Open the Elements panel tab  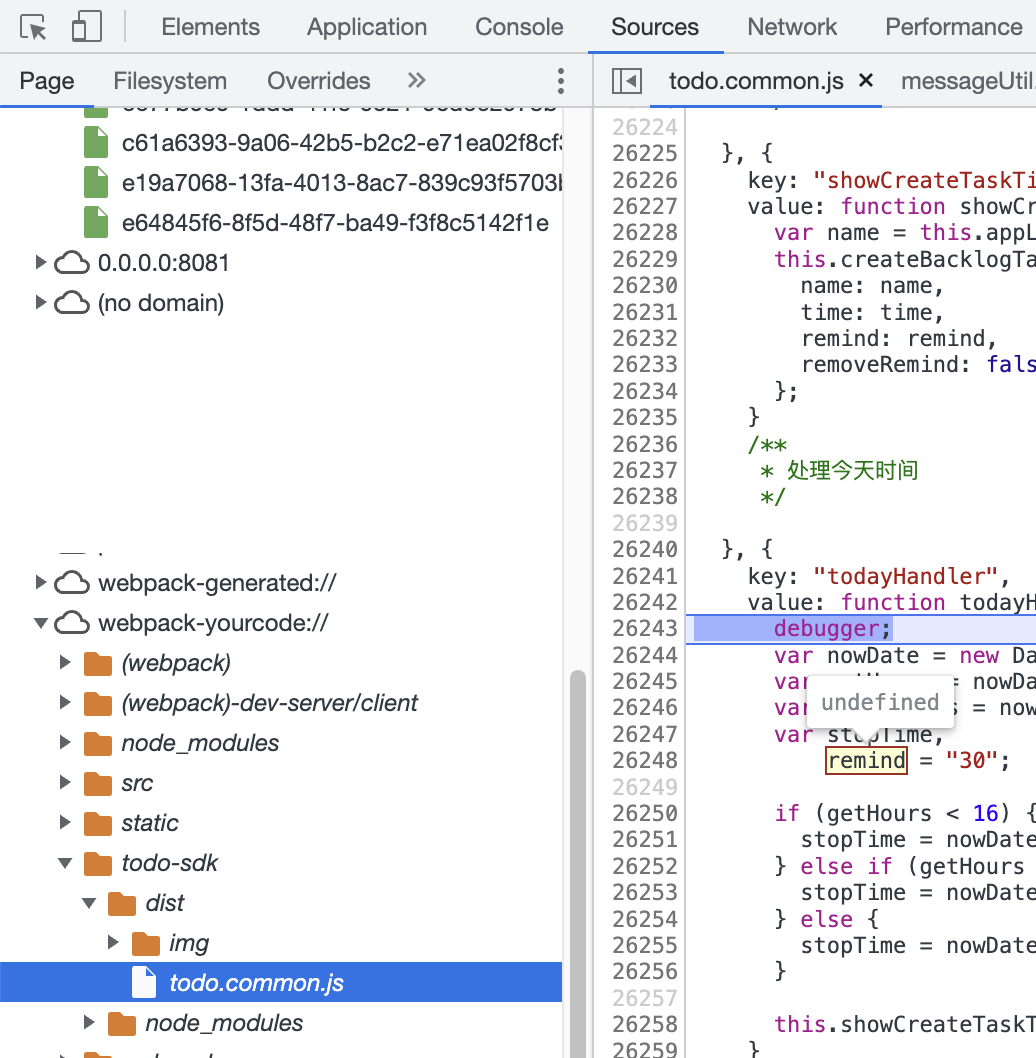pyautogui.click(x=210, y=27)
